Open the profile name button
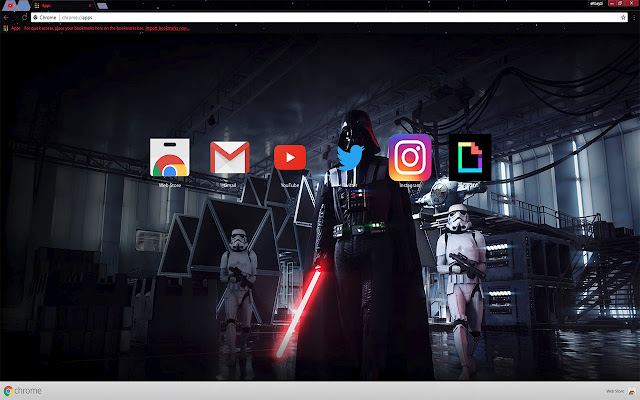 (x=596, y=3)
